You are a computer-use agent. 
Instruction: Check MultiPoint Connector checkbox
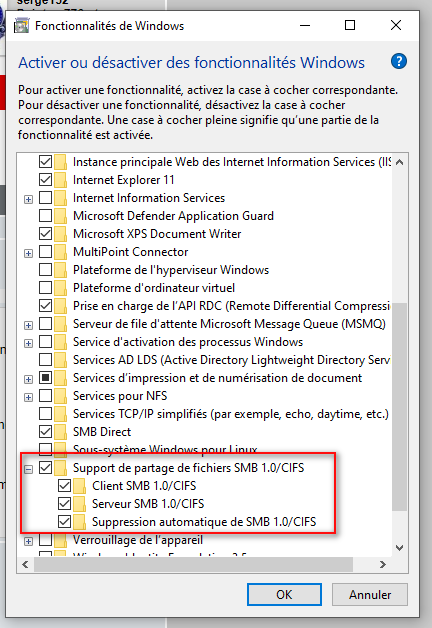coord(45,252)
